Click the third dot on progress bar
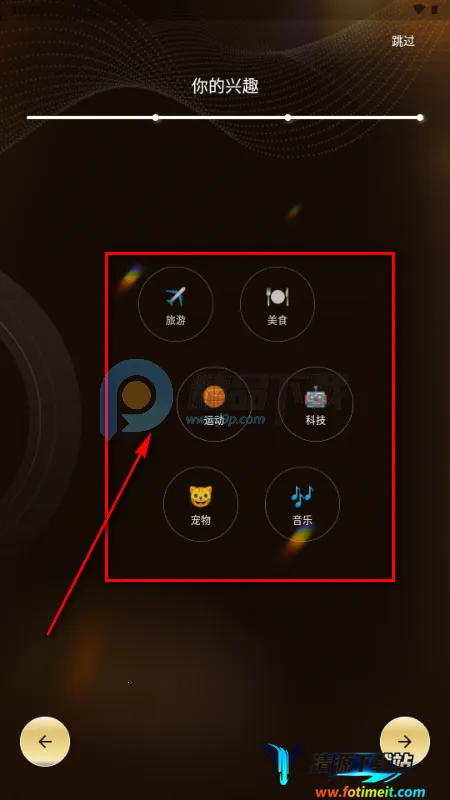Viewport: 450px width, 800px height. point(288,117)
